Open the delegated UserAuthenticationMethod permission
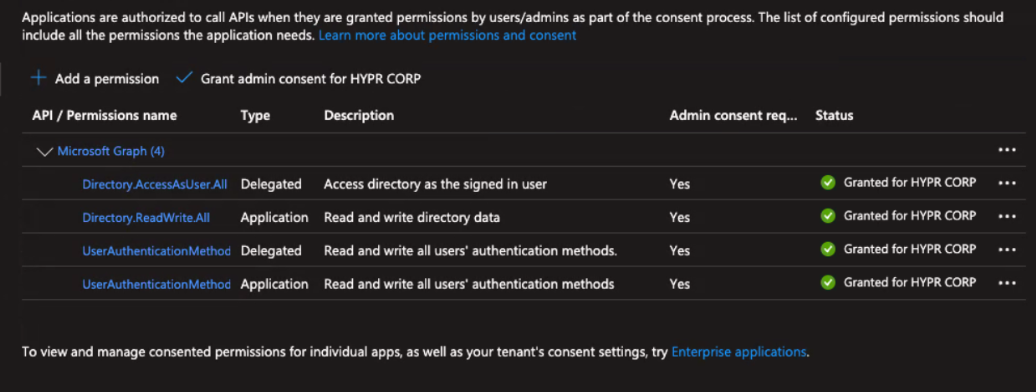Screen dimensions: 1036x392 157,251
